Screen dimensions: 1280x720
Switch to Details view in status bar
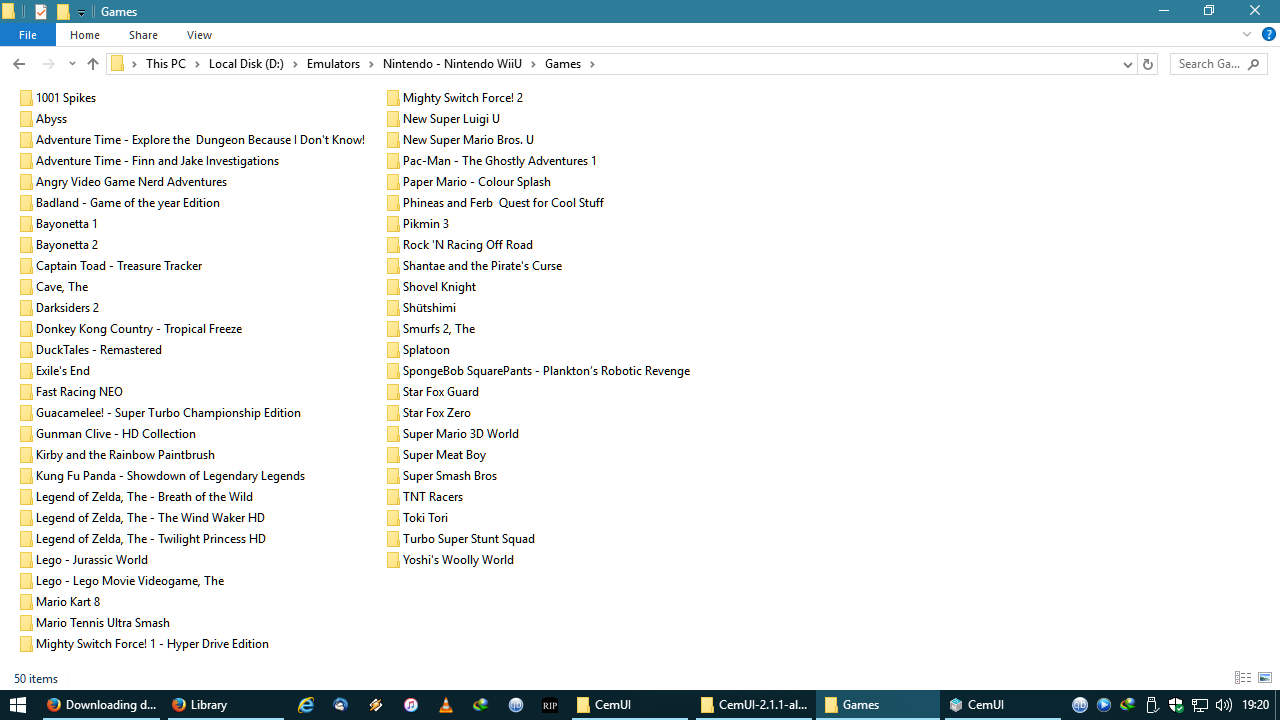(x=1243, y=678)
